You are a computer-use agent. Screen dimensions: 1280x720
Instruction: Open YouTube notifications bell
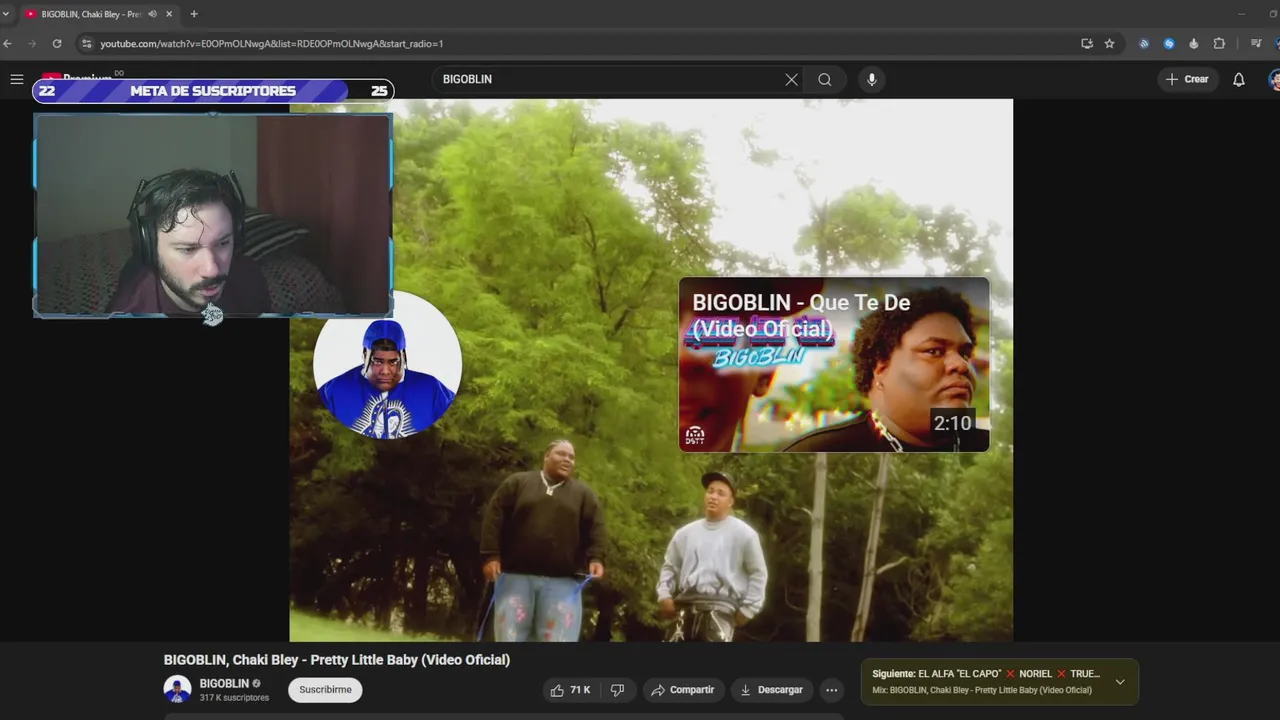[1239, 79]
